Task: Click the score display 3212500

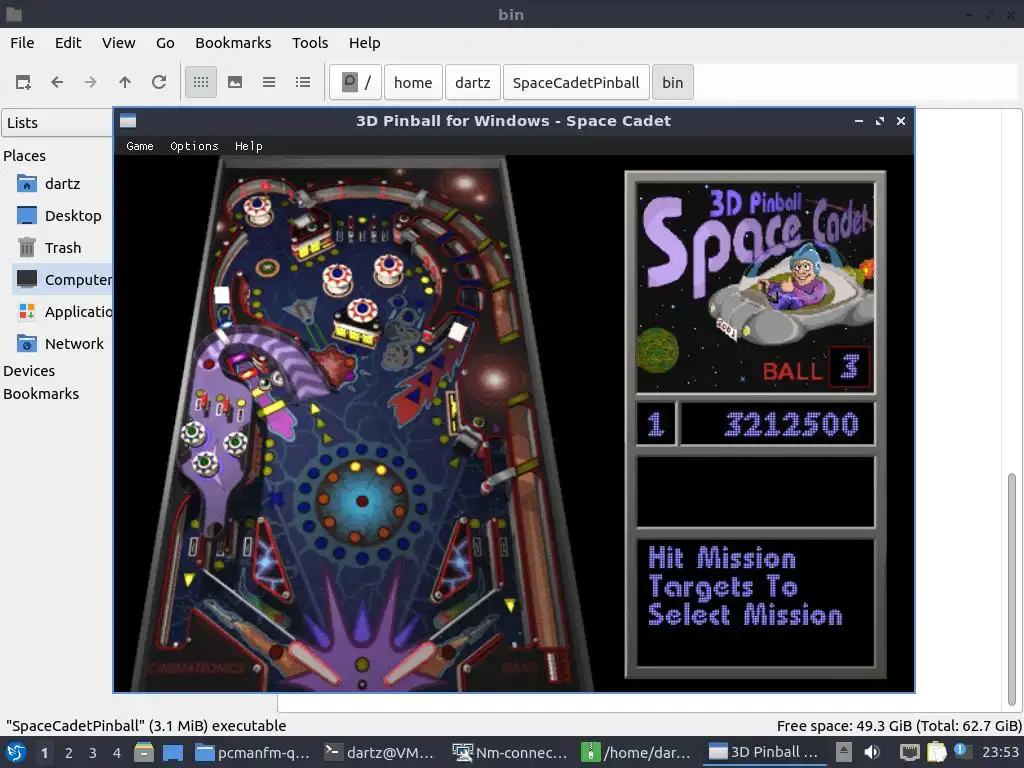Action: tap(777, 424)
